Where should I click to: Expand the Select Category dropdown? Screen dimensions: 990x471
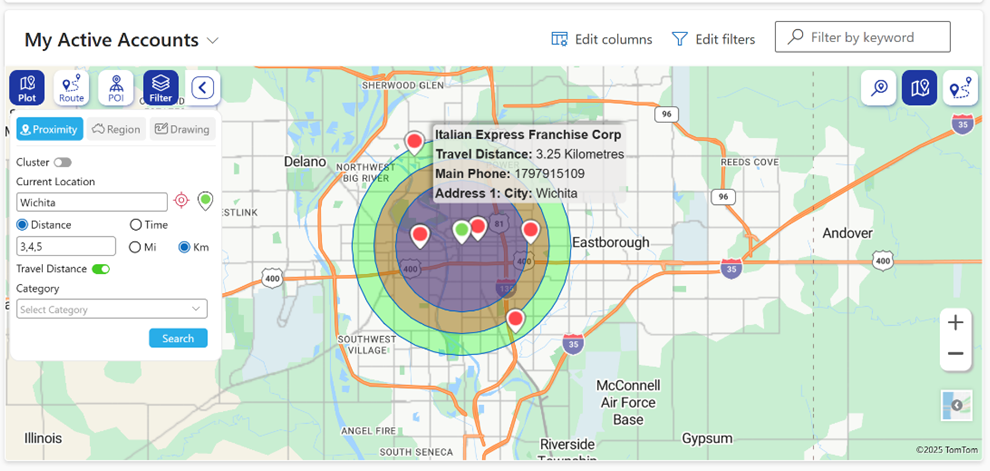[112, 310]
